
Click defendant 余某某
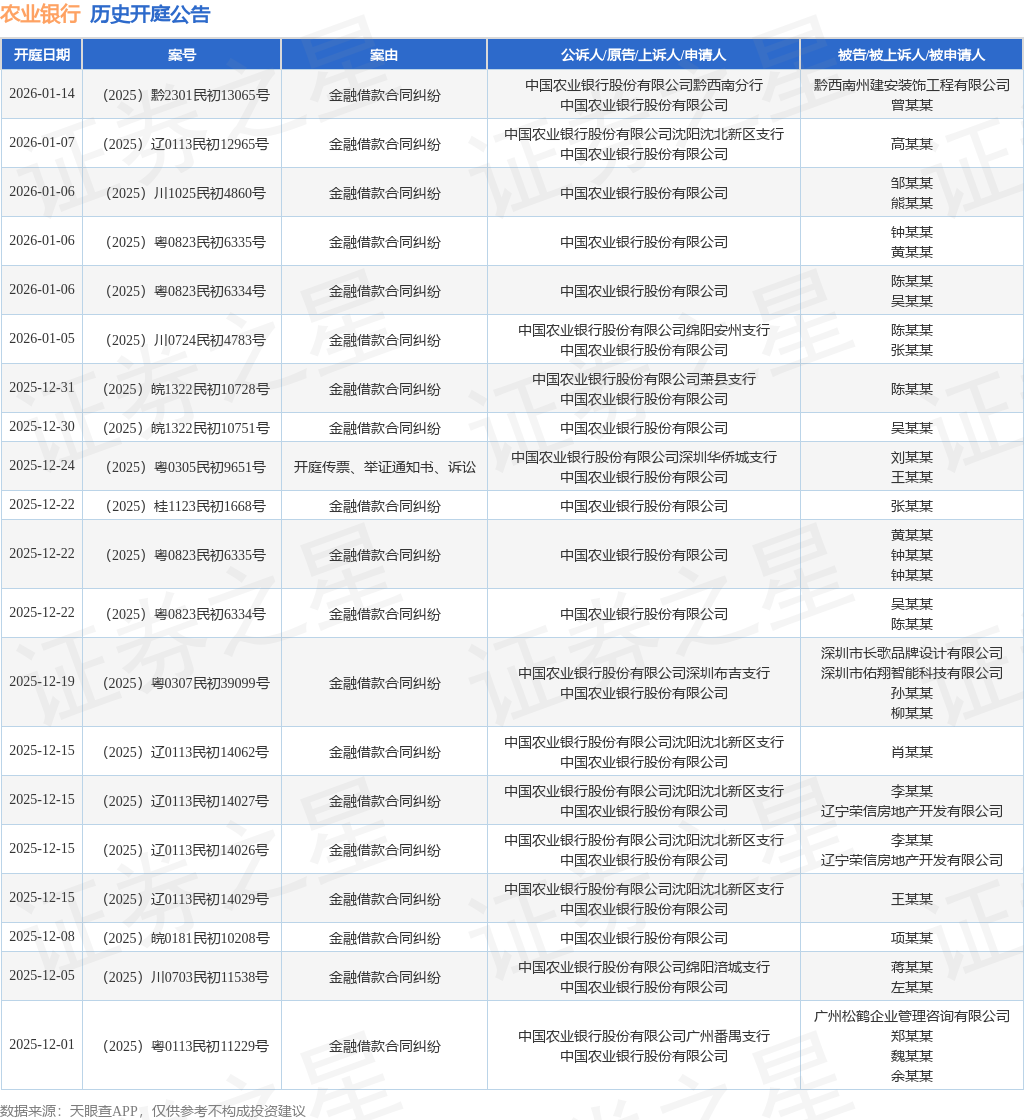point(912,1076)
